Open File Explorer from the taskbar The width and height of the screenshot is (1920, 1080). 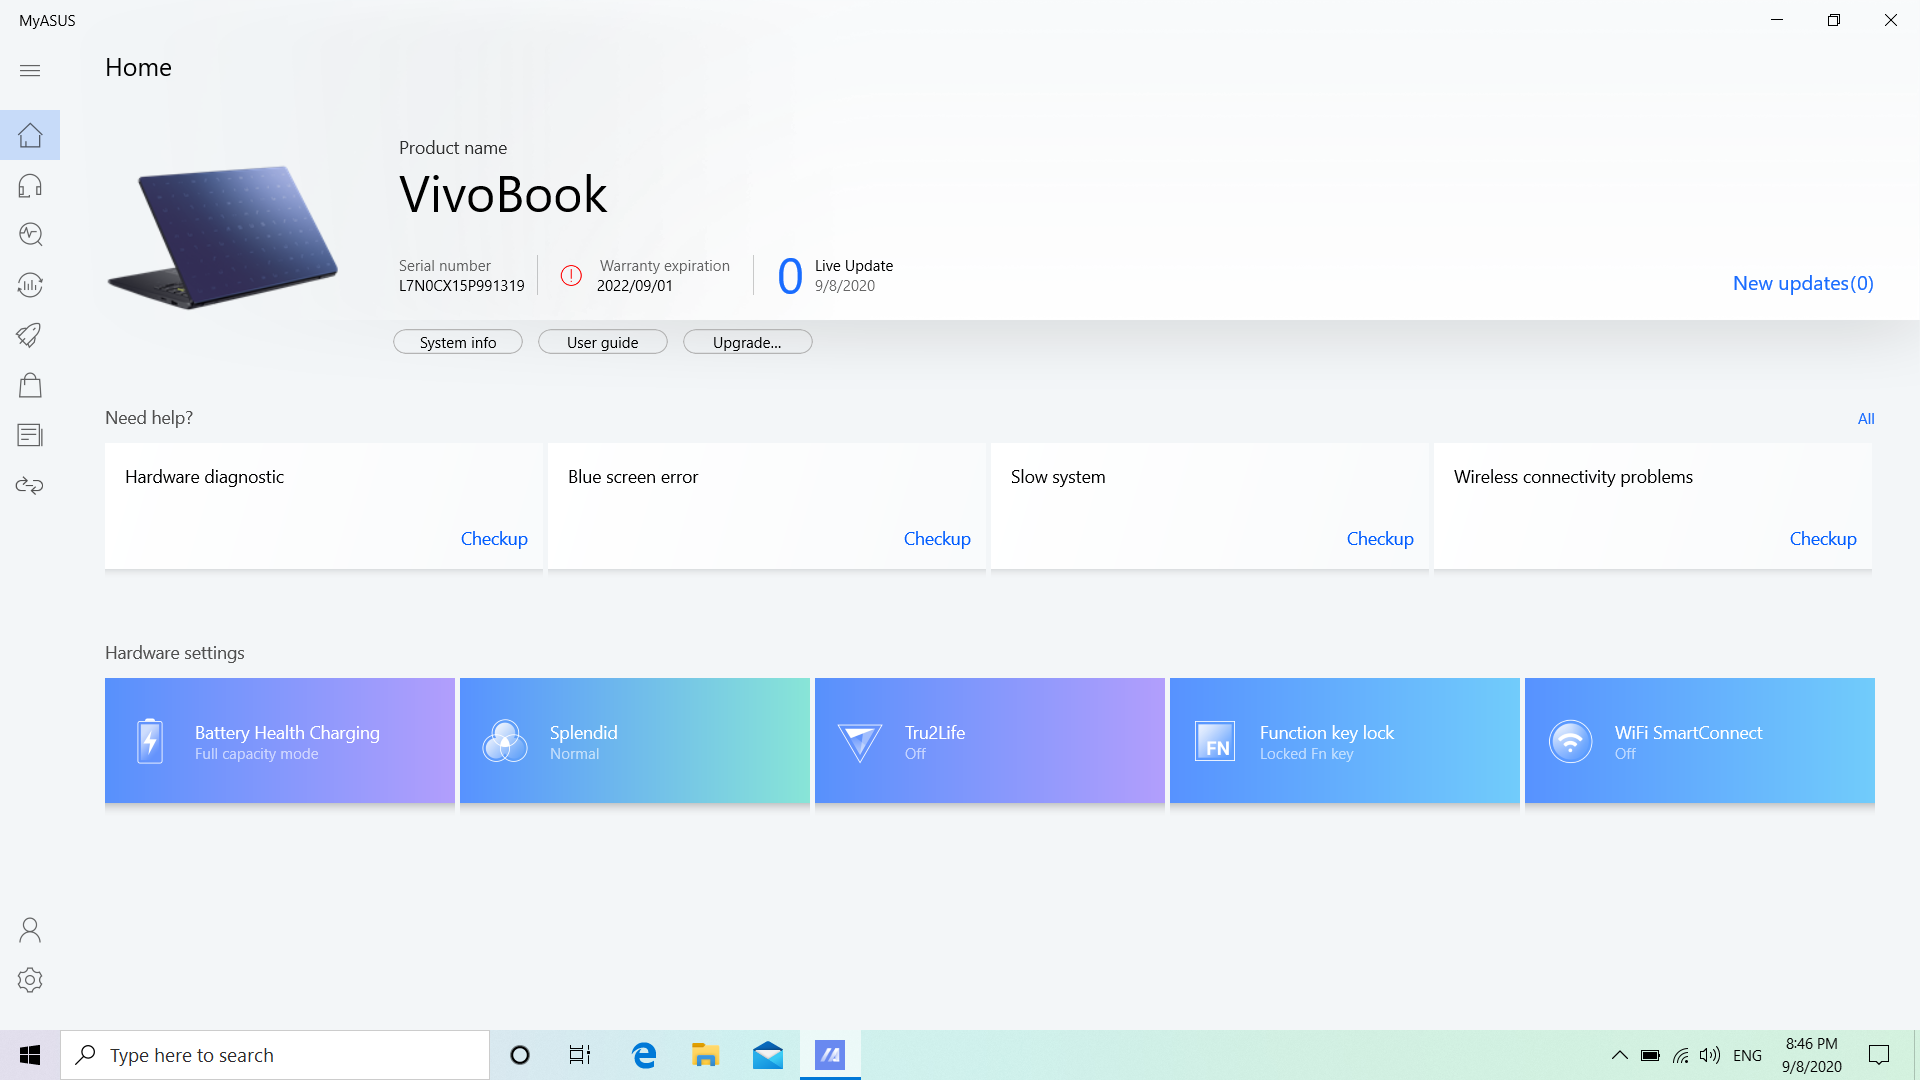[x=706, y=1055]
